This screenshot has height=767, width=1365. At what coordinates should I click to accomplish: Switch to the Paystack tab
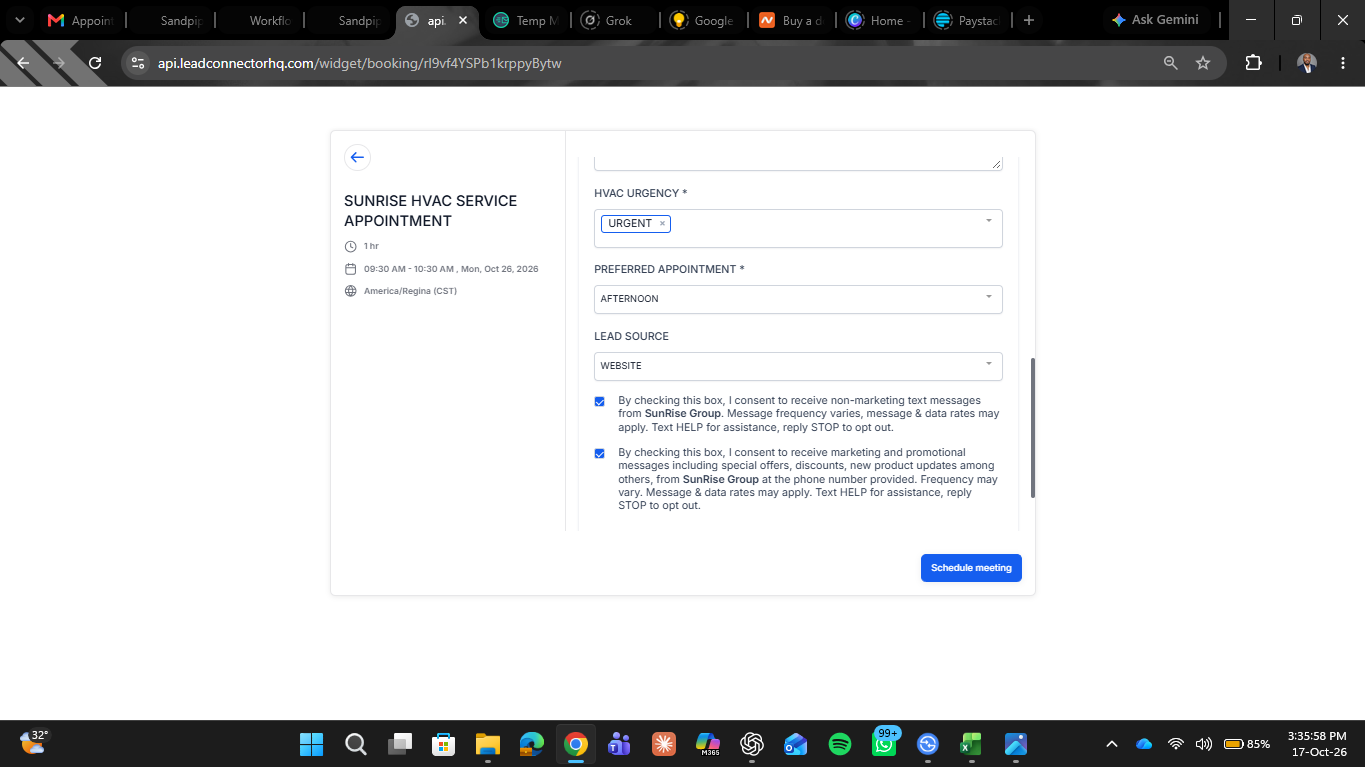[x=968, y=20]
